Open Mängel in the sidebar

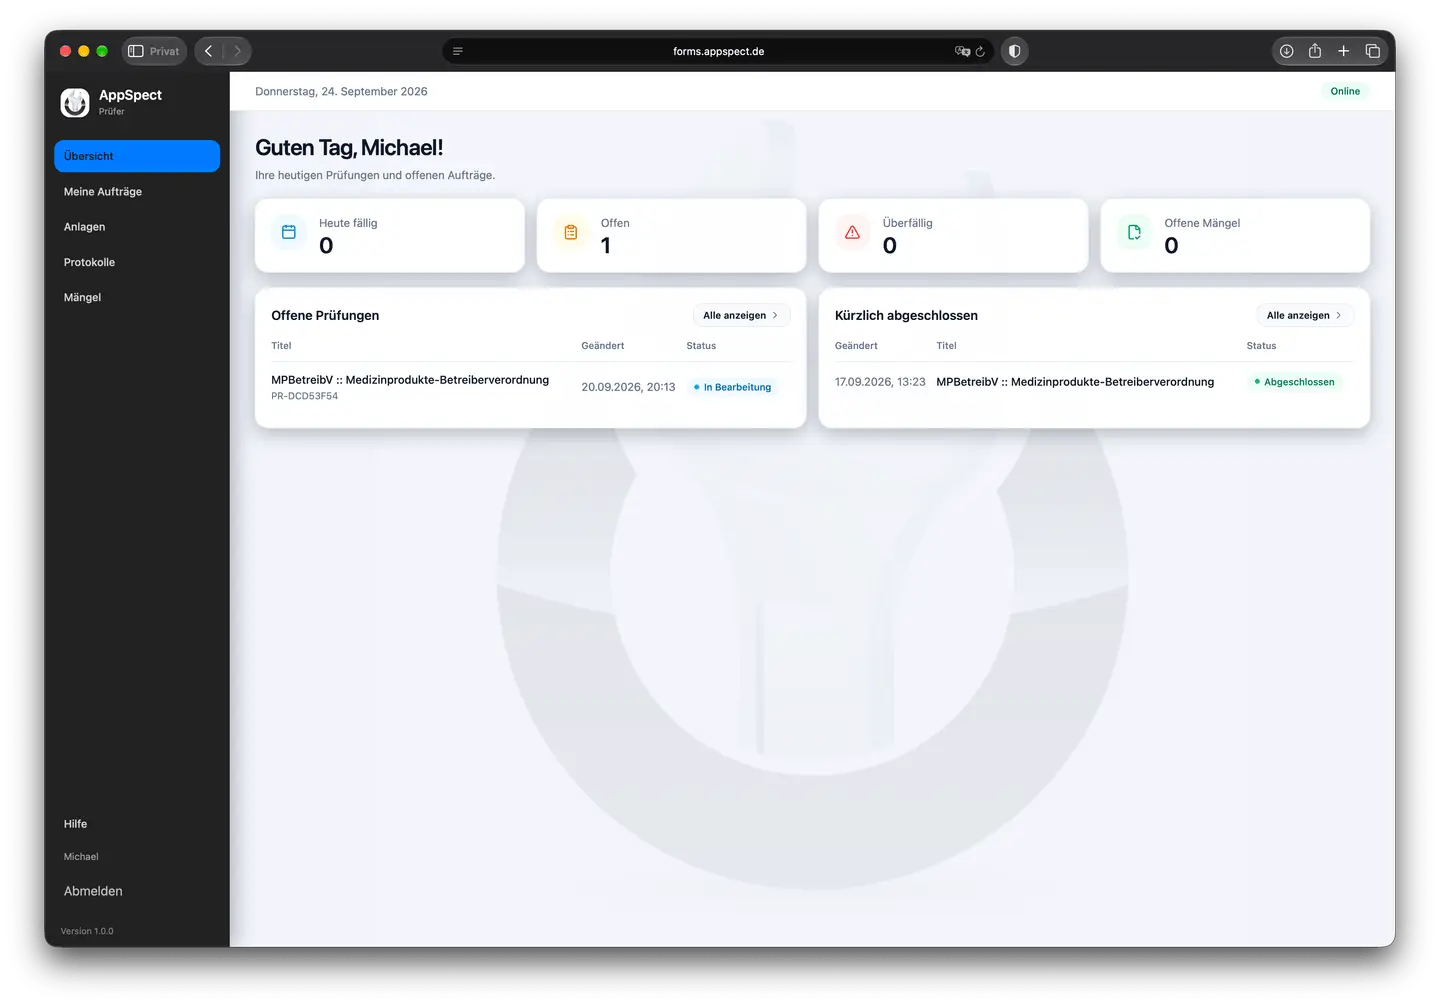(137, 297)
